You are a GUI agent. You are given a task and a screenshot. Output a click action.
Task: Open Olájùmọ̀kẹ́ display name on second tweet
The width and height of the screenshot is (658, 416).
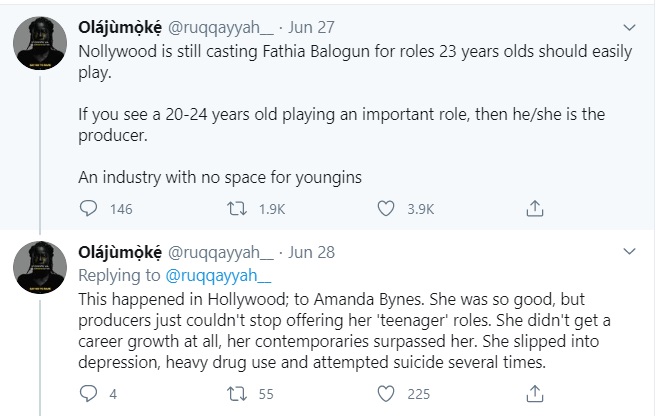click(x=120, y=252)
